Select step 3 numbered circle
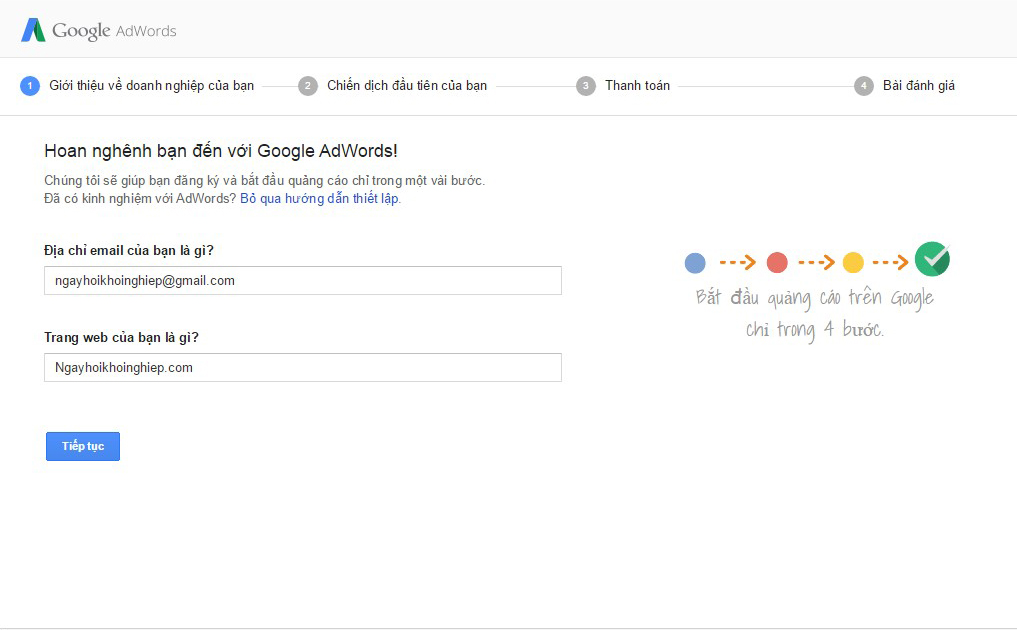The width and height of the screenshot is (1017, 630). tap(586, 86)
